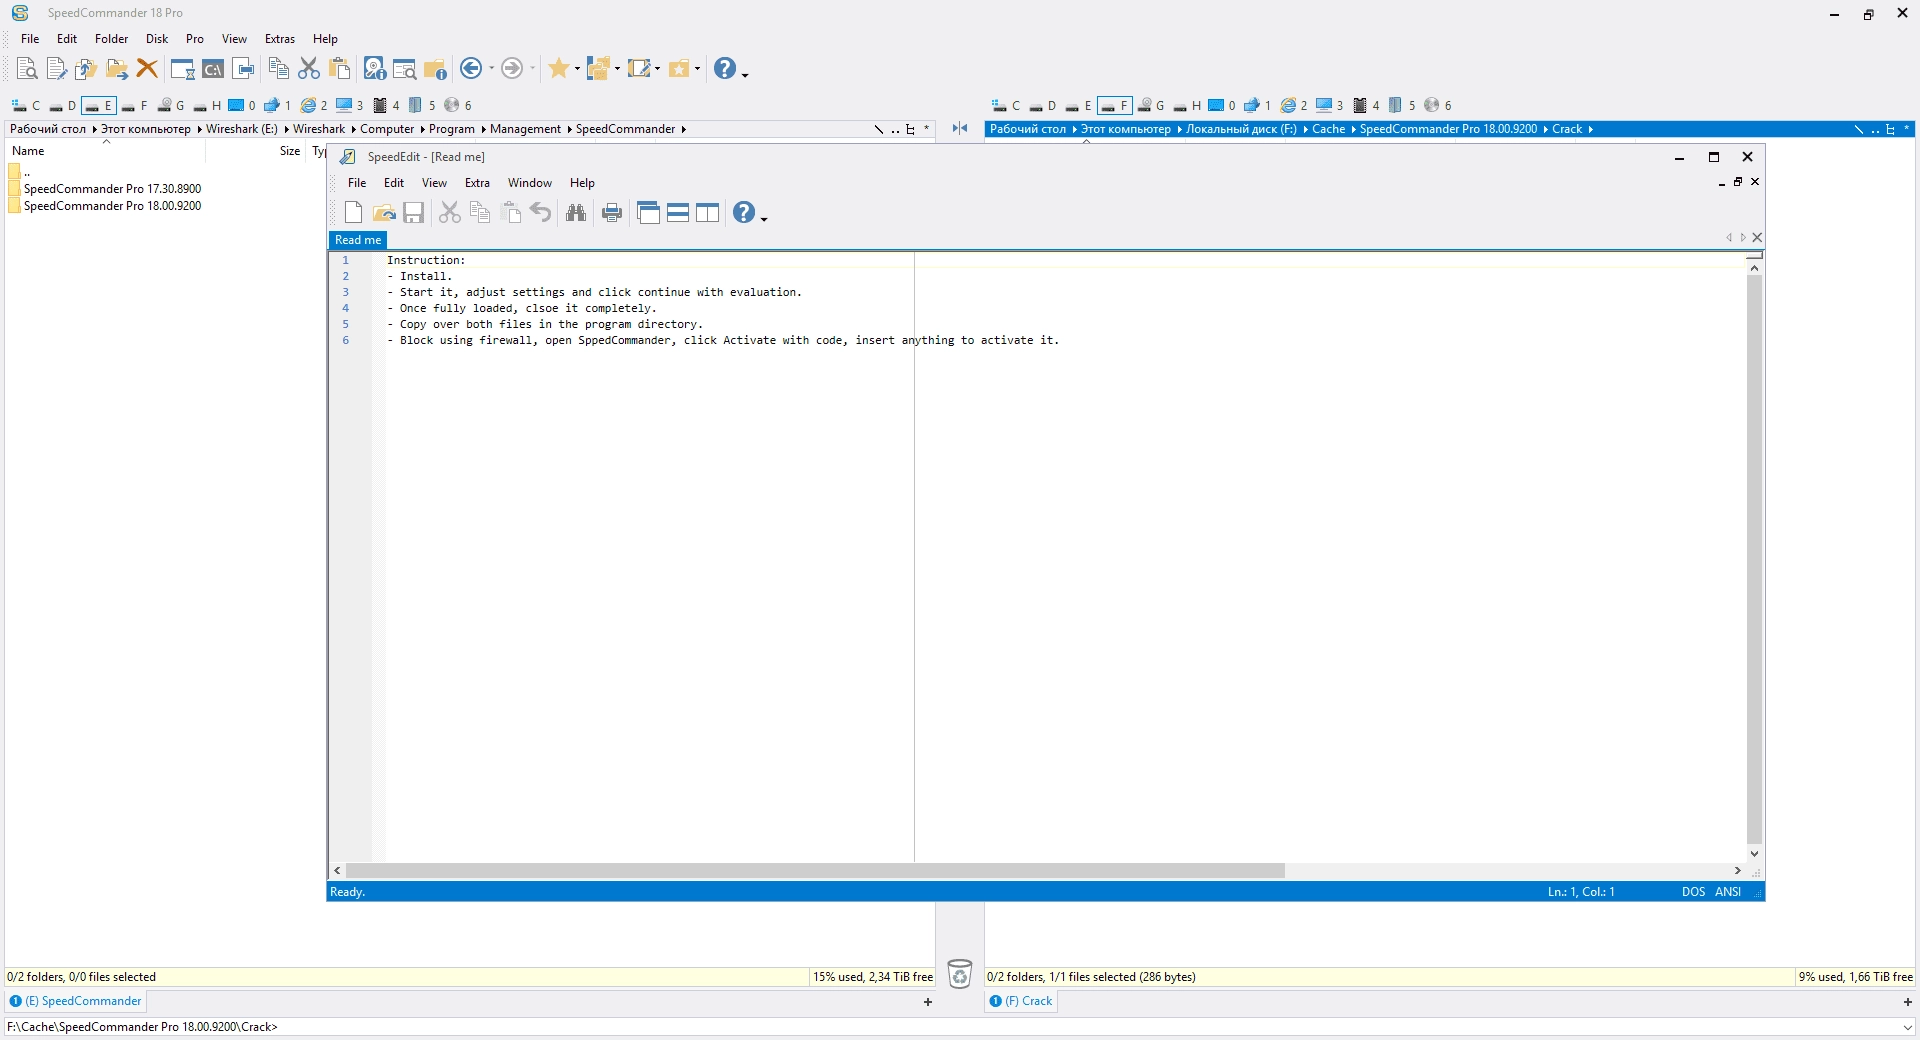Select drive H in right panel drive bar
The width and height of the screenshot is (1920, 1040).
pos(1186,105)
